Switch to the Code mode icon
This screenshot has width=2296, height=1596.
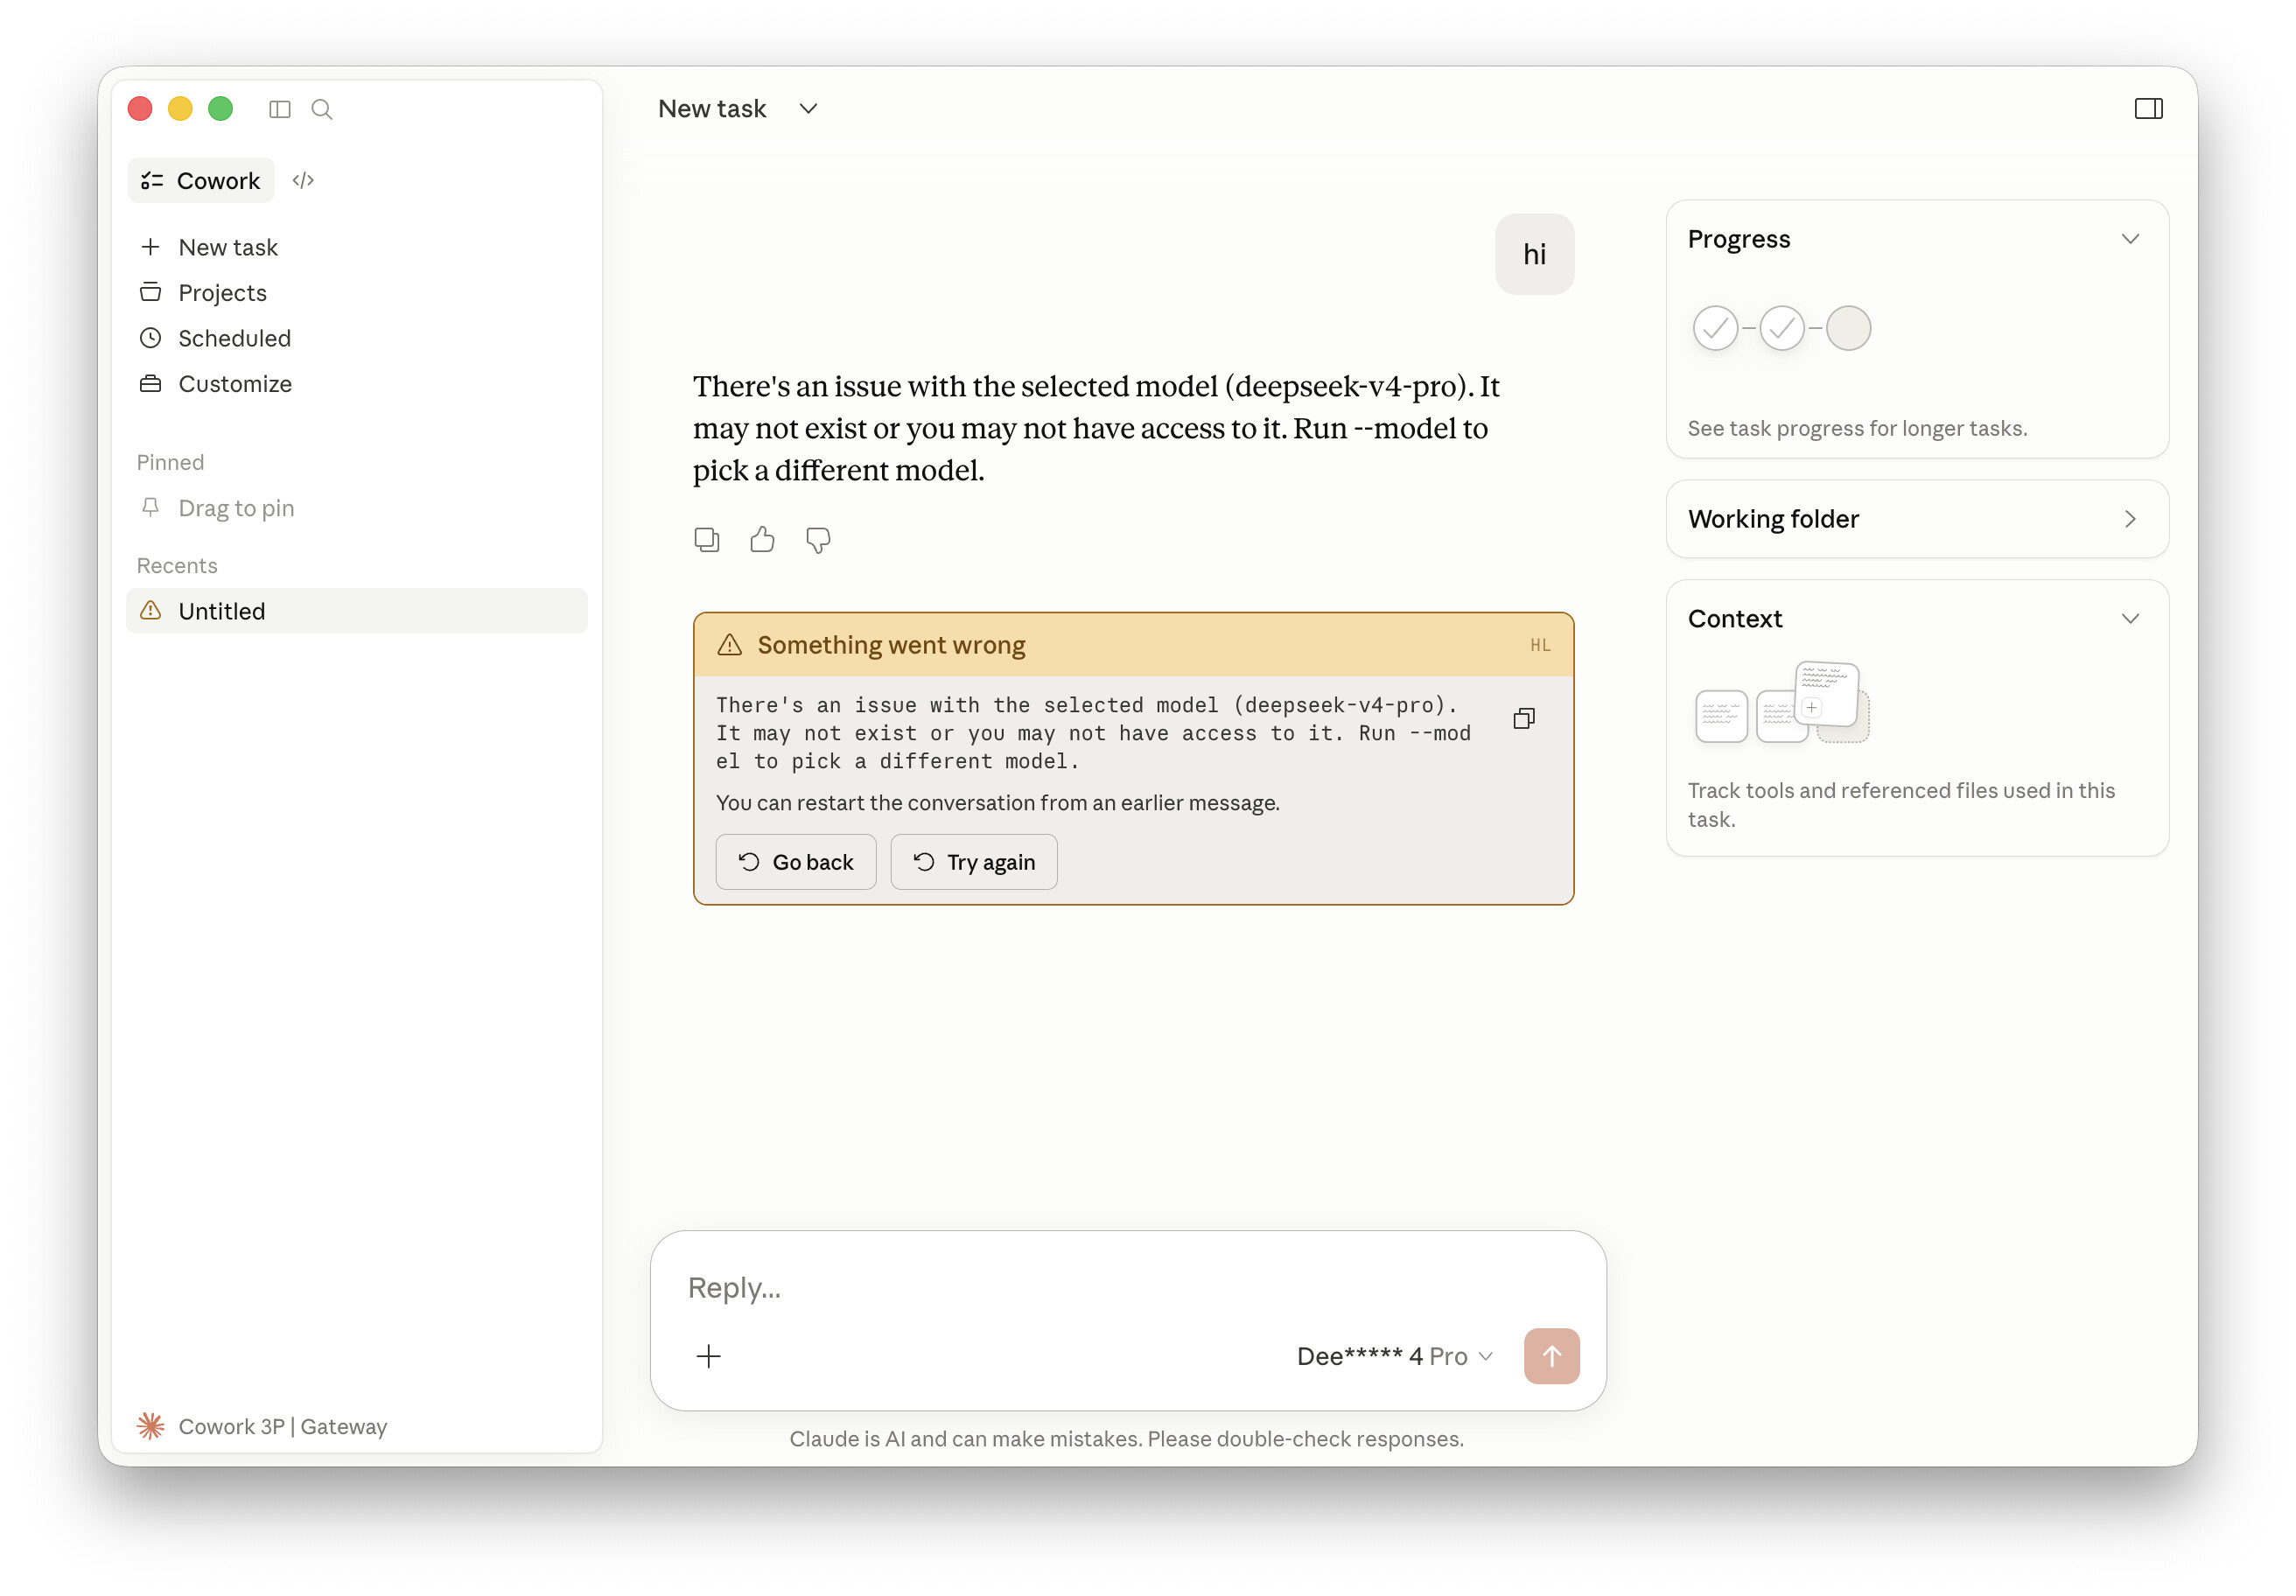303,181
